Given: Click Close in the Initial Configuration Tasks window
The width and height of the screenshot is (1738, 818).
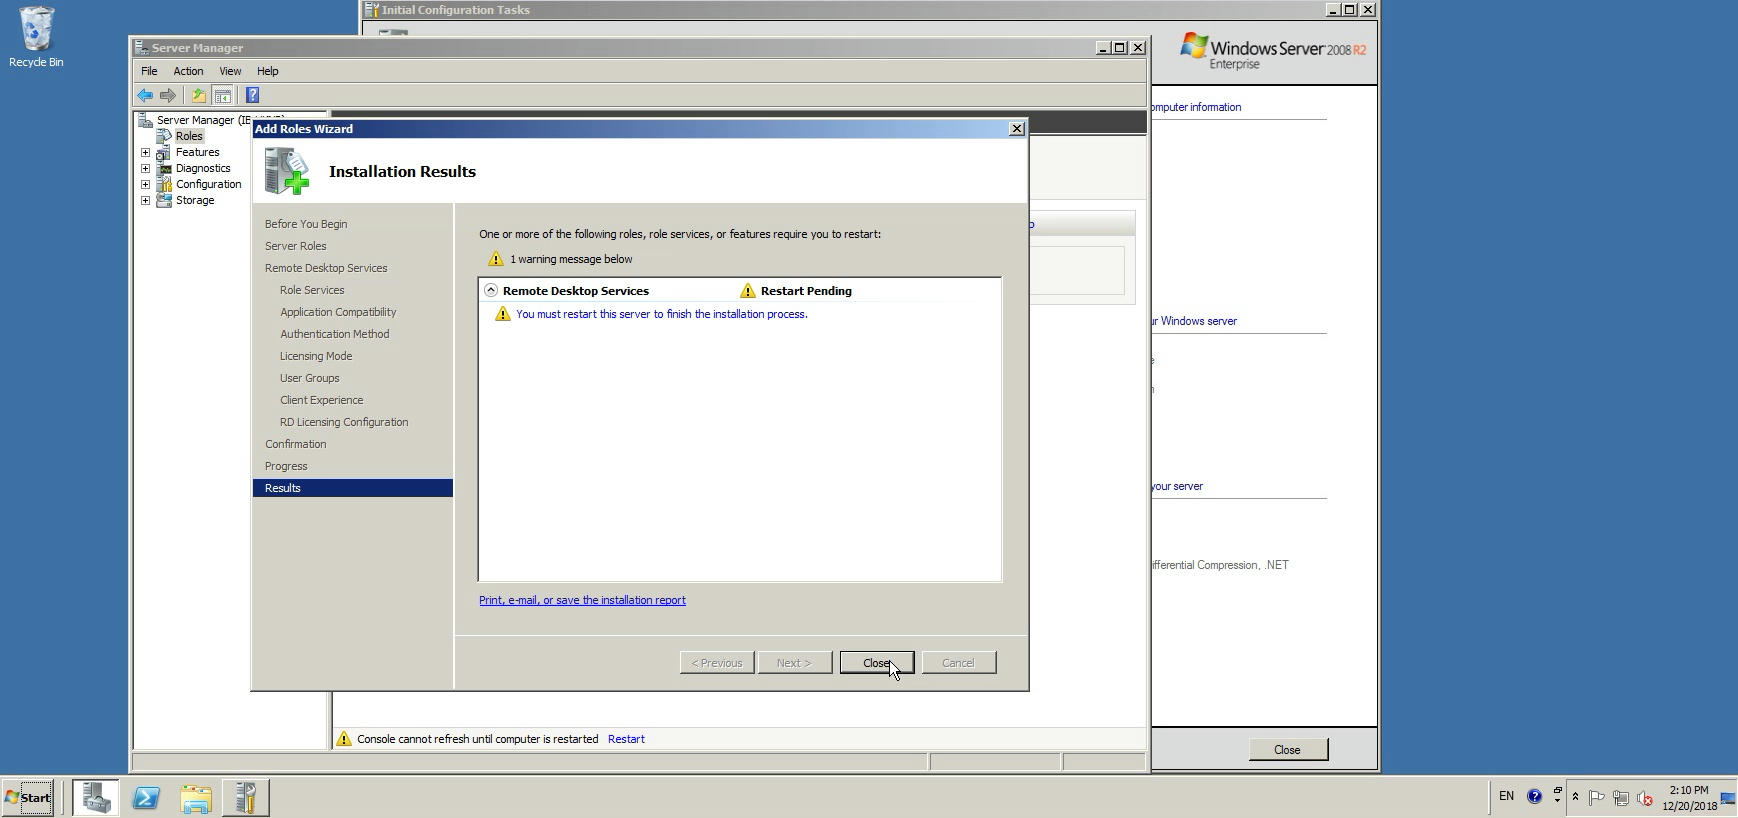Looking at the screenshot, I should (1288, 750).
